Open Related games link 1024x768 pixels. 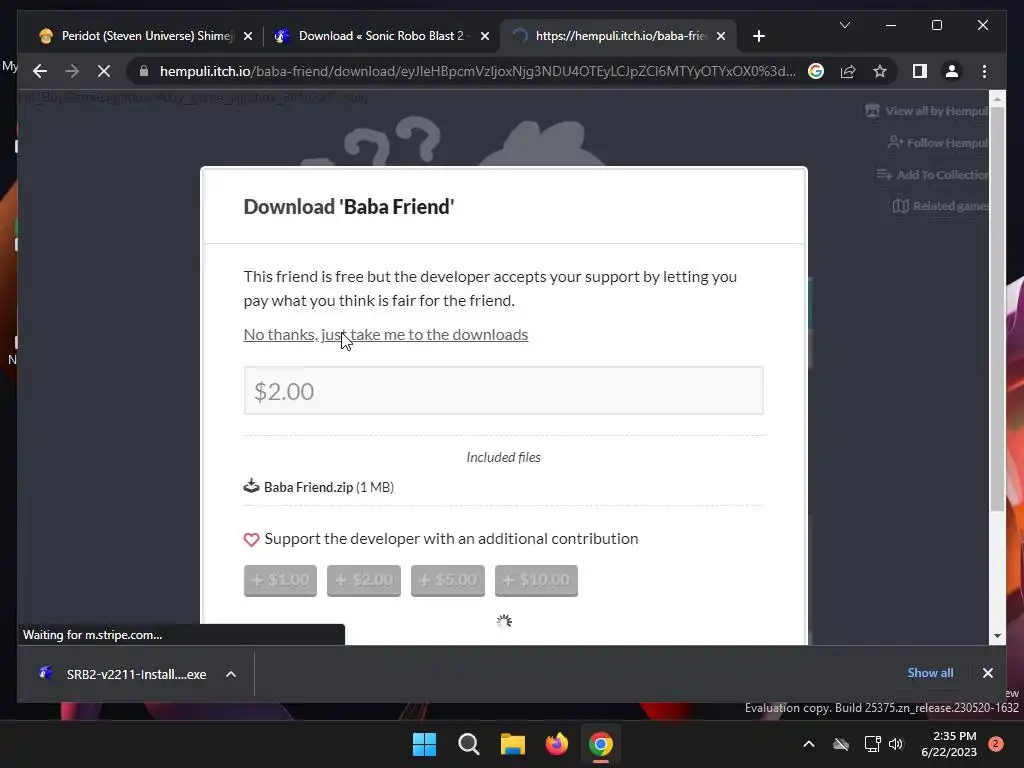(941, 206)
